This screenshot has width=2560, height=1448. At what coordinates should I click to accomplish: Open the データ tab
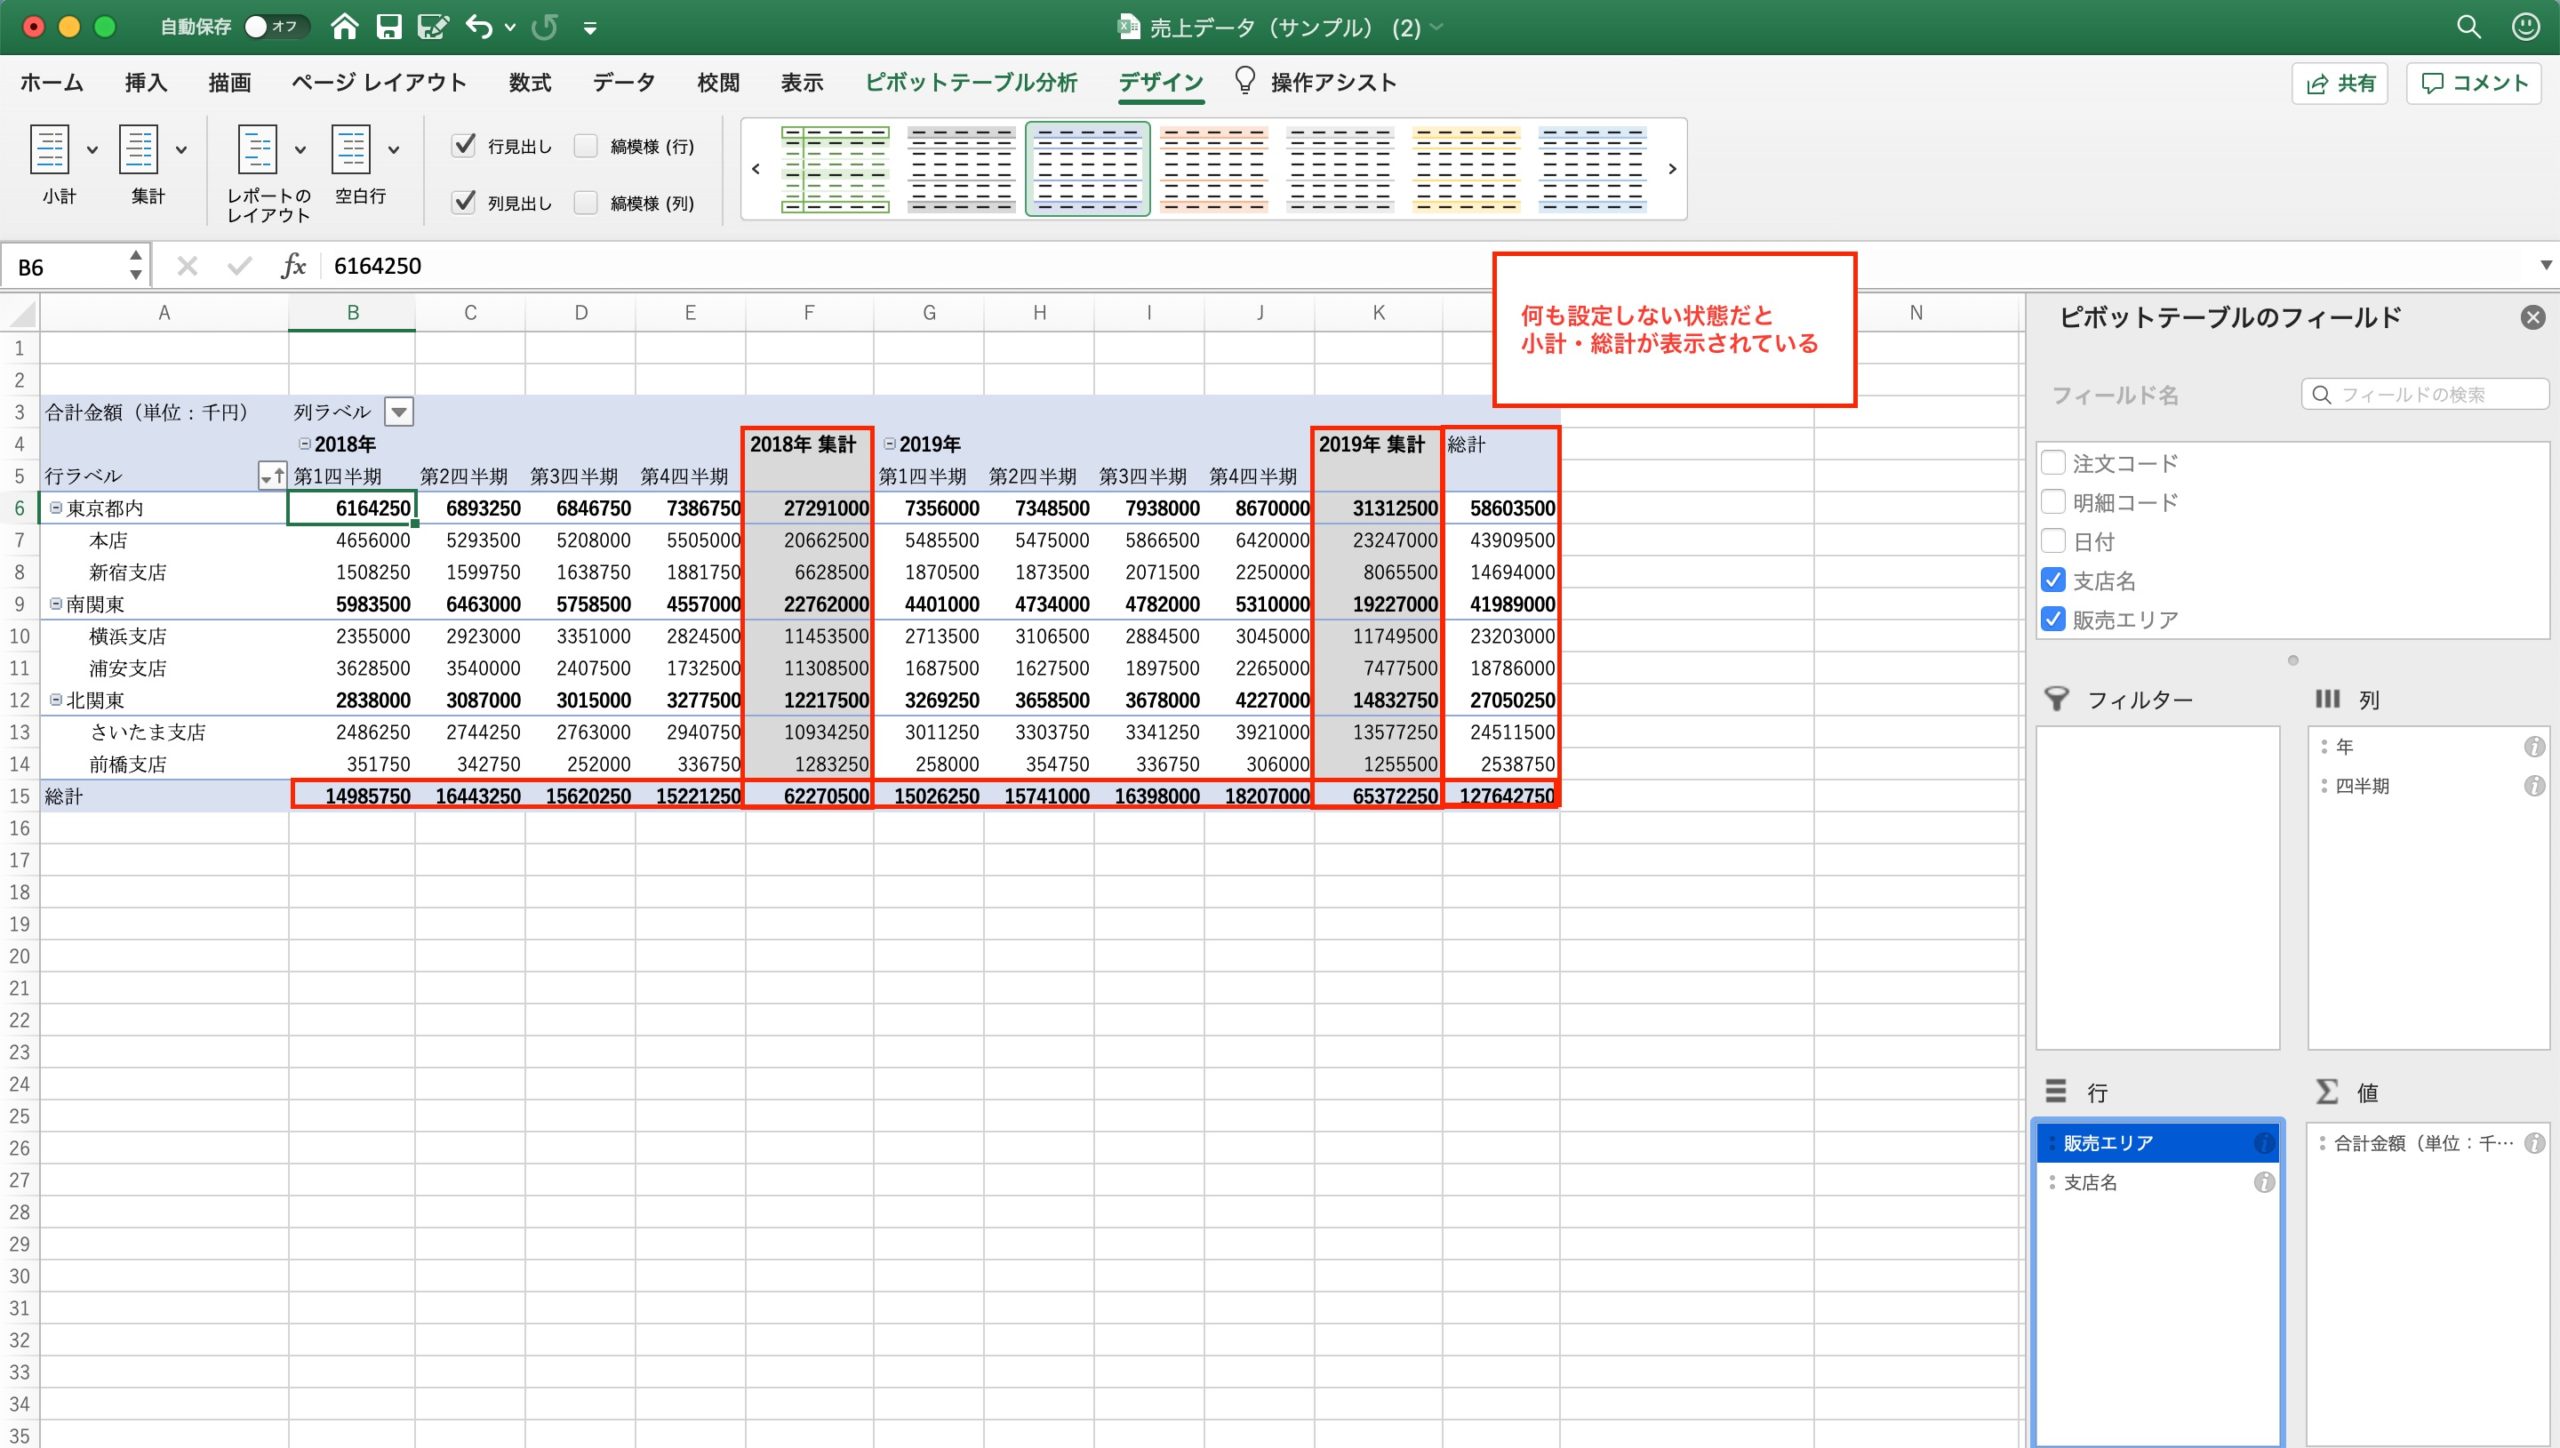pyautogui.click(x=624, y=83)
